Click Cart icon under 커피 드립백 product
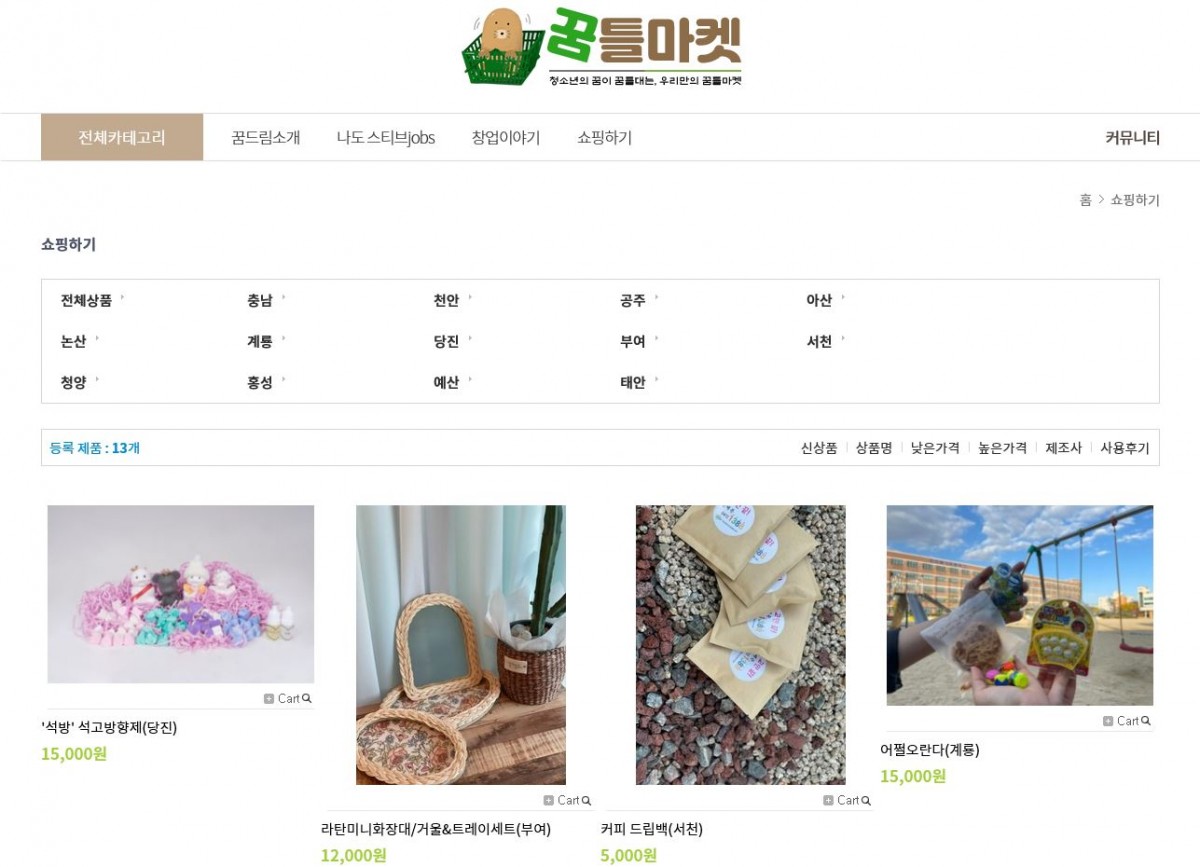This screenshot has width=1200, height=867. click(x=847, y=800)
